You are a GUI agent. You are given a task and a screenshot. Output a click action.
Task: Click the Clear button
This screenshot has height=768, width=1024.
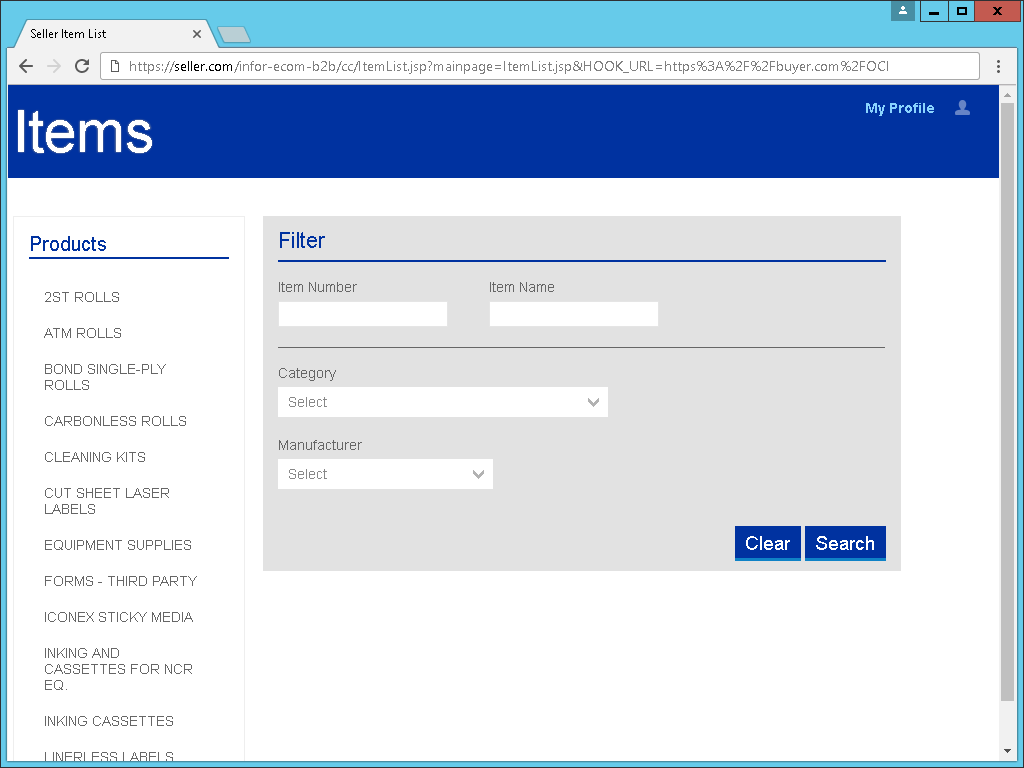pyautogui.click(x=767, y=543)
